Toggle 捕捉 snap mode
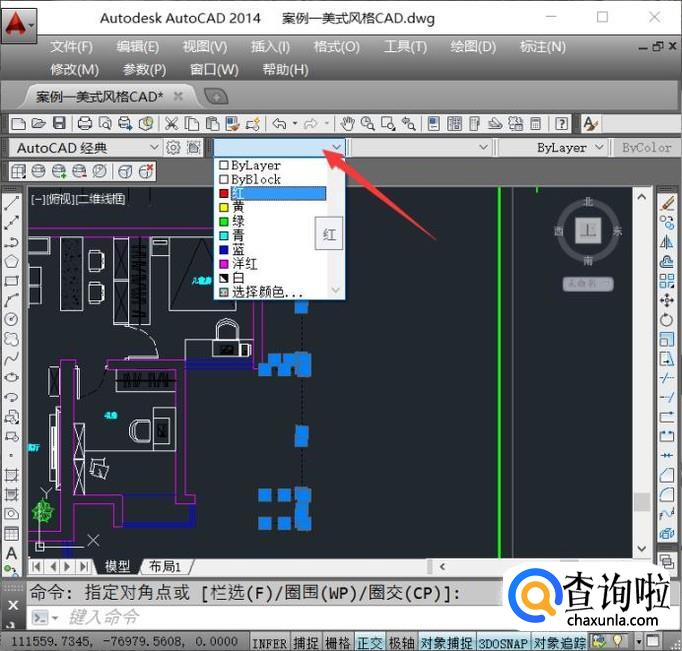The height and width of the screenshot is (651, 682). pyautogui.click(x=306, y=643)
